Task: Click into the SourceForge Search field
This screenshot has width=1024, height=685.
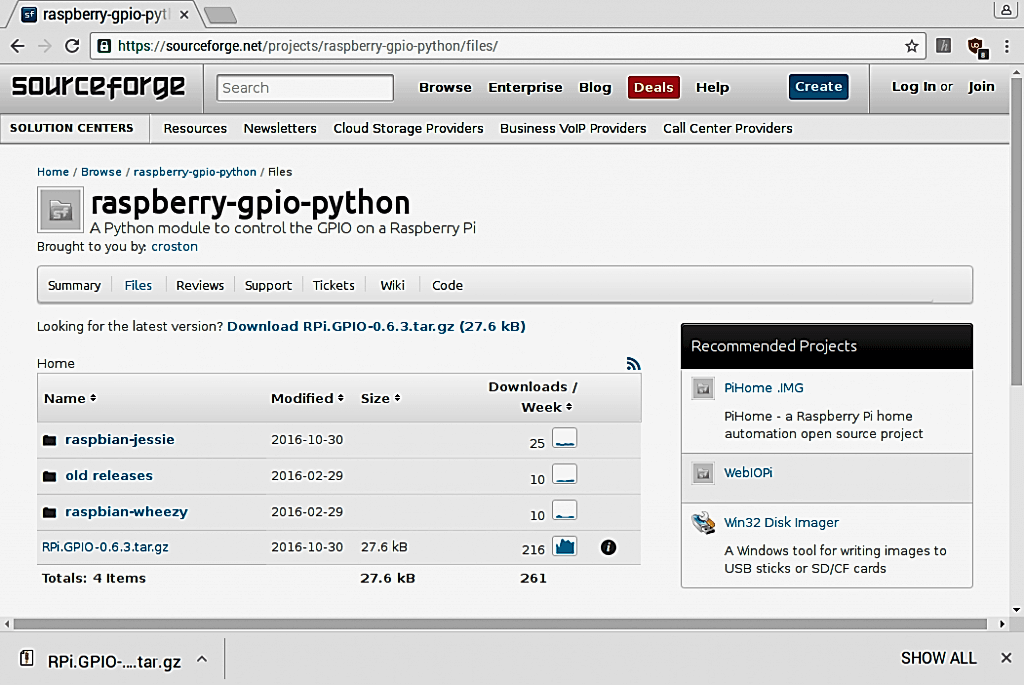Action: tap(305, 88)
